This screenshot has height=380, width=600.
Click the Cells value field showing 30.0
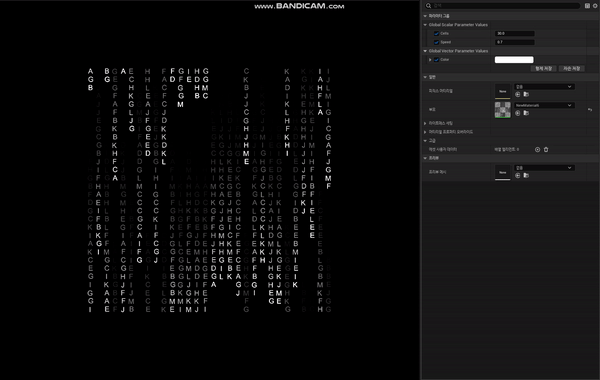pos(514,34)
